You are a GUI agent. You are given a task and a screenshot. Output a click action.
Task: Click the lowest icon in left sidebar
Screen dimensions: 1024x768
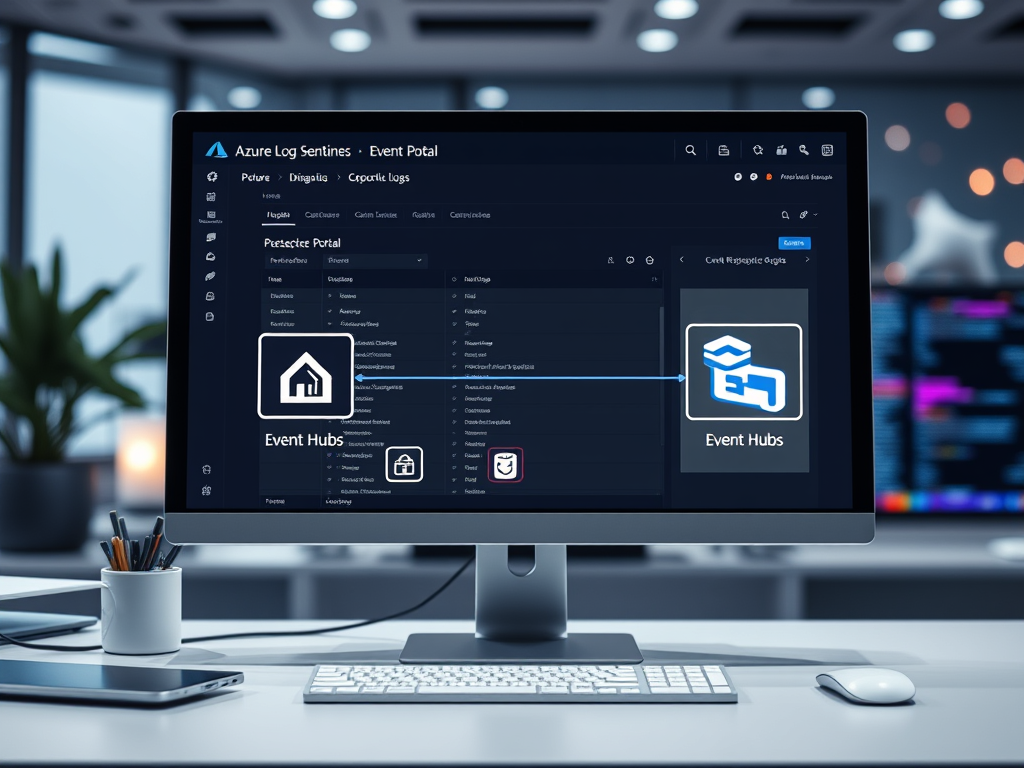click(206, 491)
